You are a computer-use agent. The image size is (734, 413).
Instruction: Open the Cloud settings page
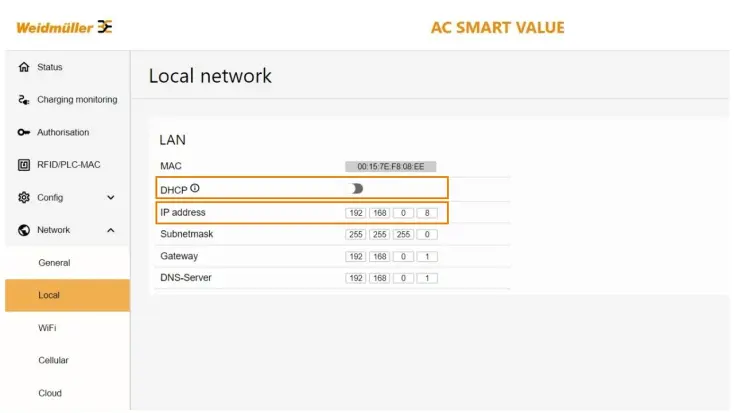tap(50, 393)
